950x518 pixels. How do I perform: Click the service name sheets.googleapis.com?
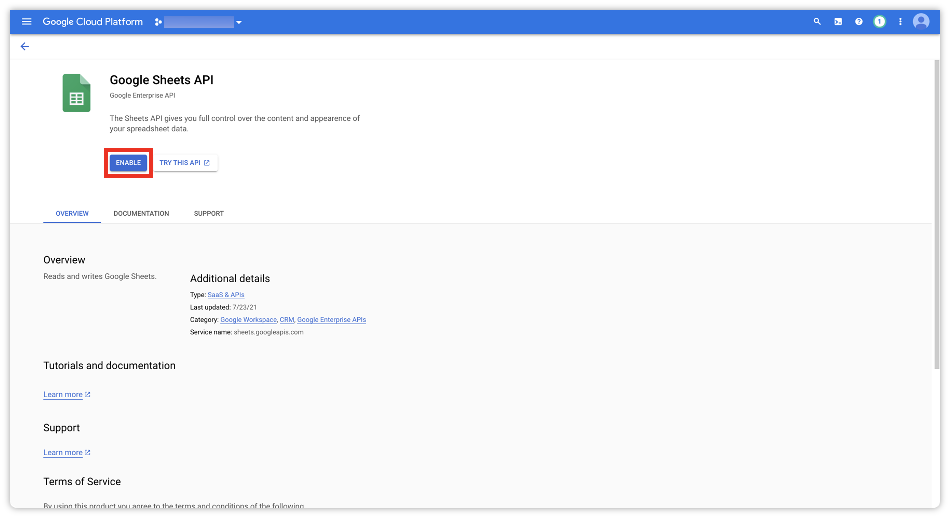pos(268,333)
